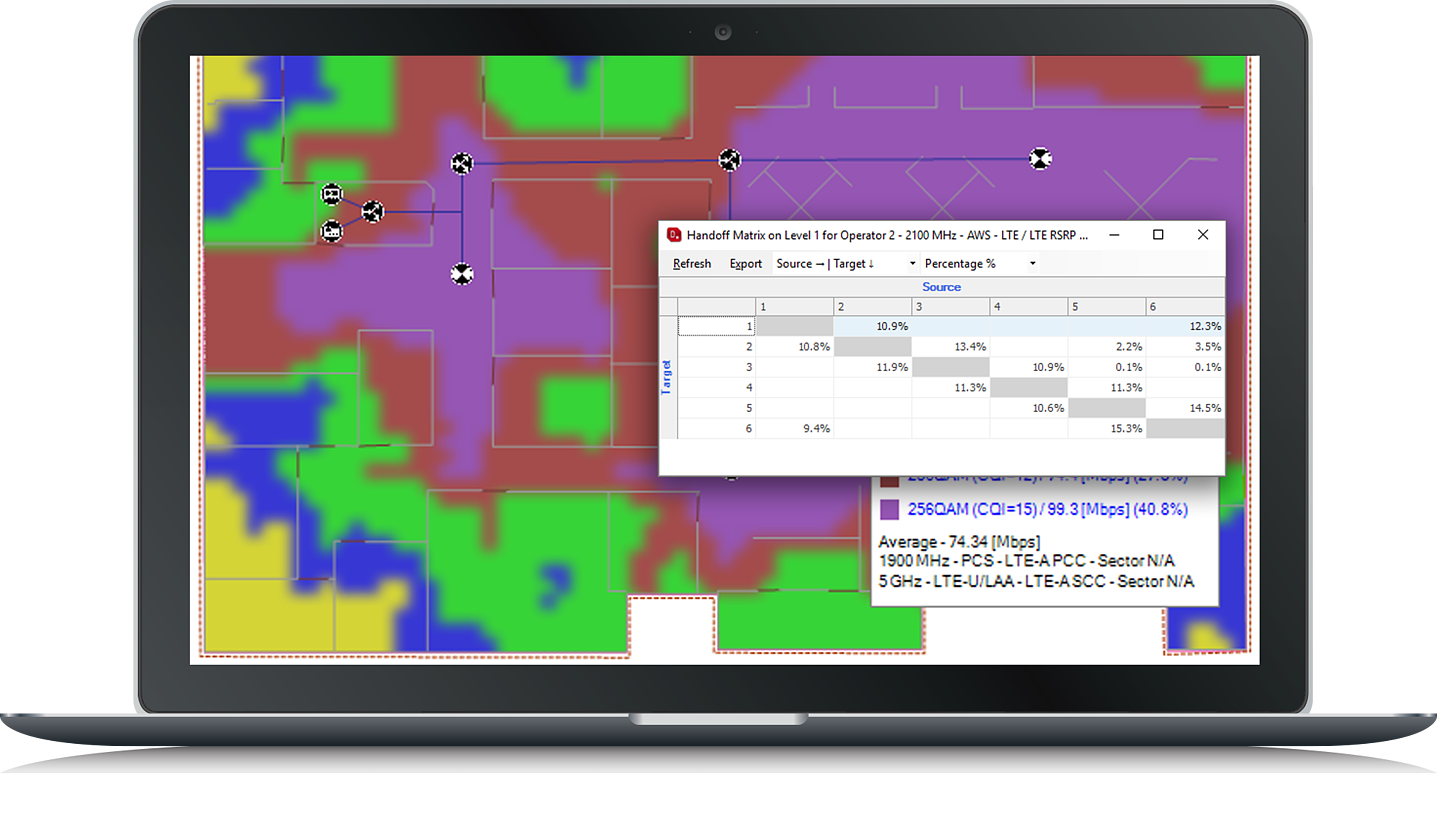Click the 10.6% cell in the matrix
This screenshot has height=823, width=1437.
[1028, 407]
